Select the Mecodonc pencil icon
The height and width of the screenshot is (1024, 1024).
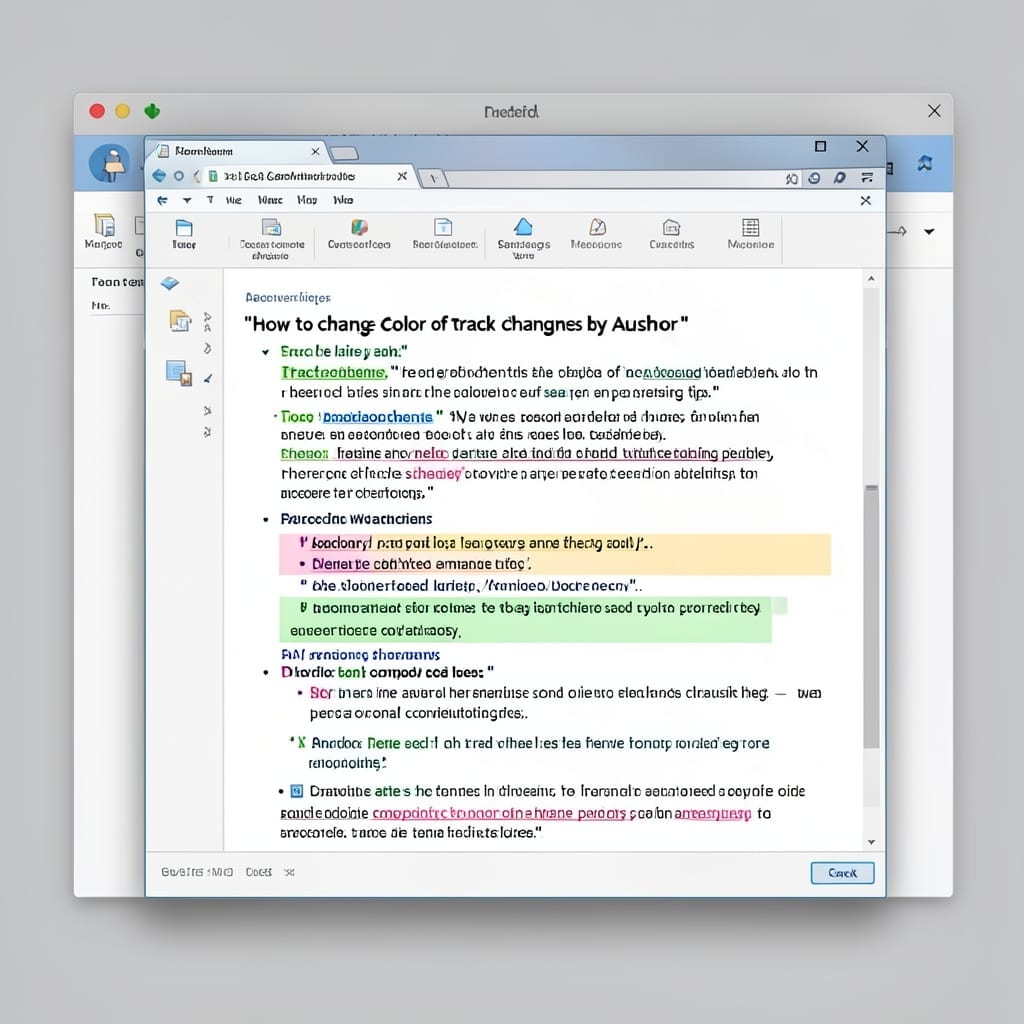tap(596, 234)
